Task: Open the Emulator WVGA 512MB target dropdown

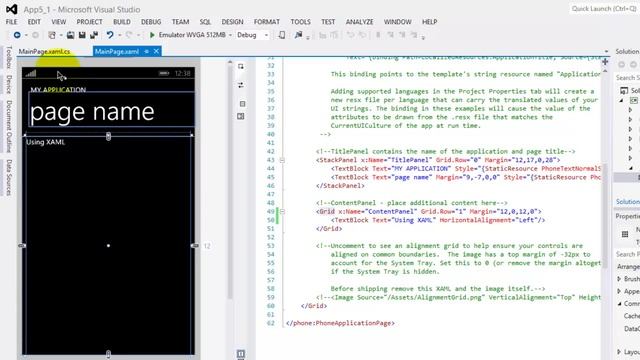Action: [x=230, y=36]
